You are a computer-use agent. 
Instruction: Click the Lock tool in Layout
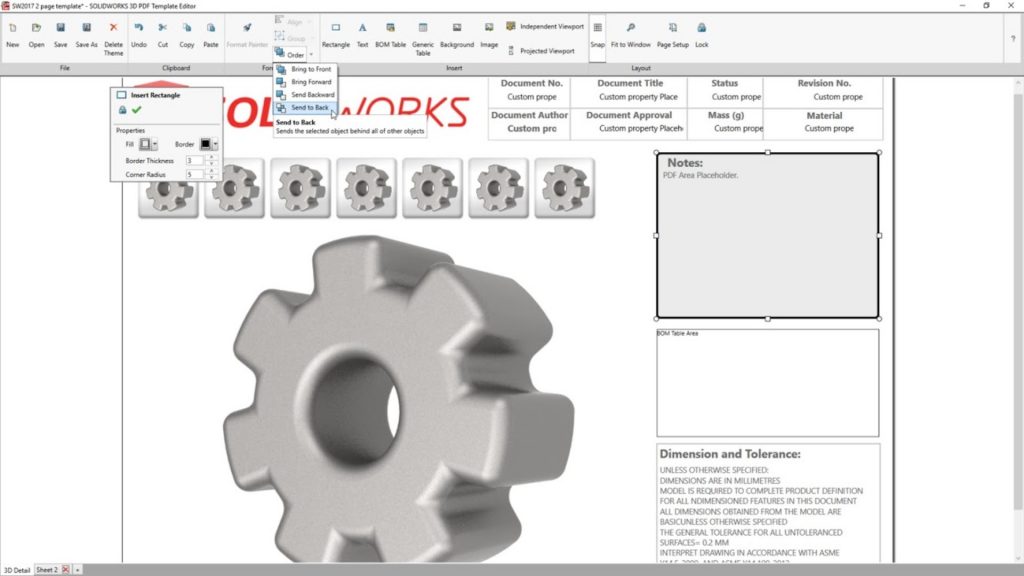(701, 35)
